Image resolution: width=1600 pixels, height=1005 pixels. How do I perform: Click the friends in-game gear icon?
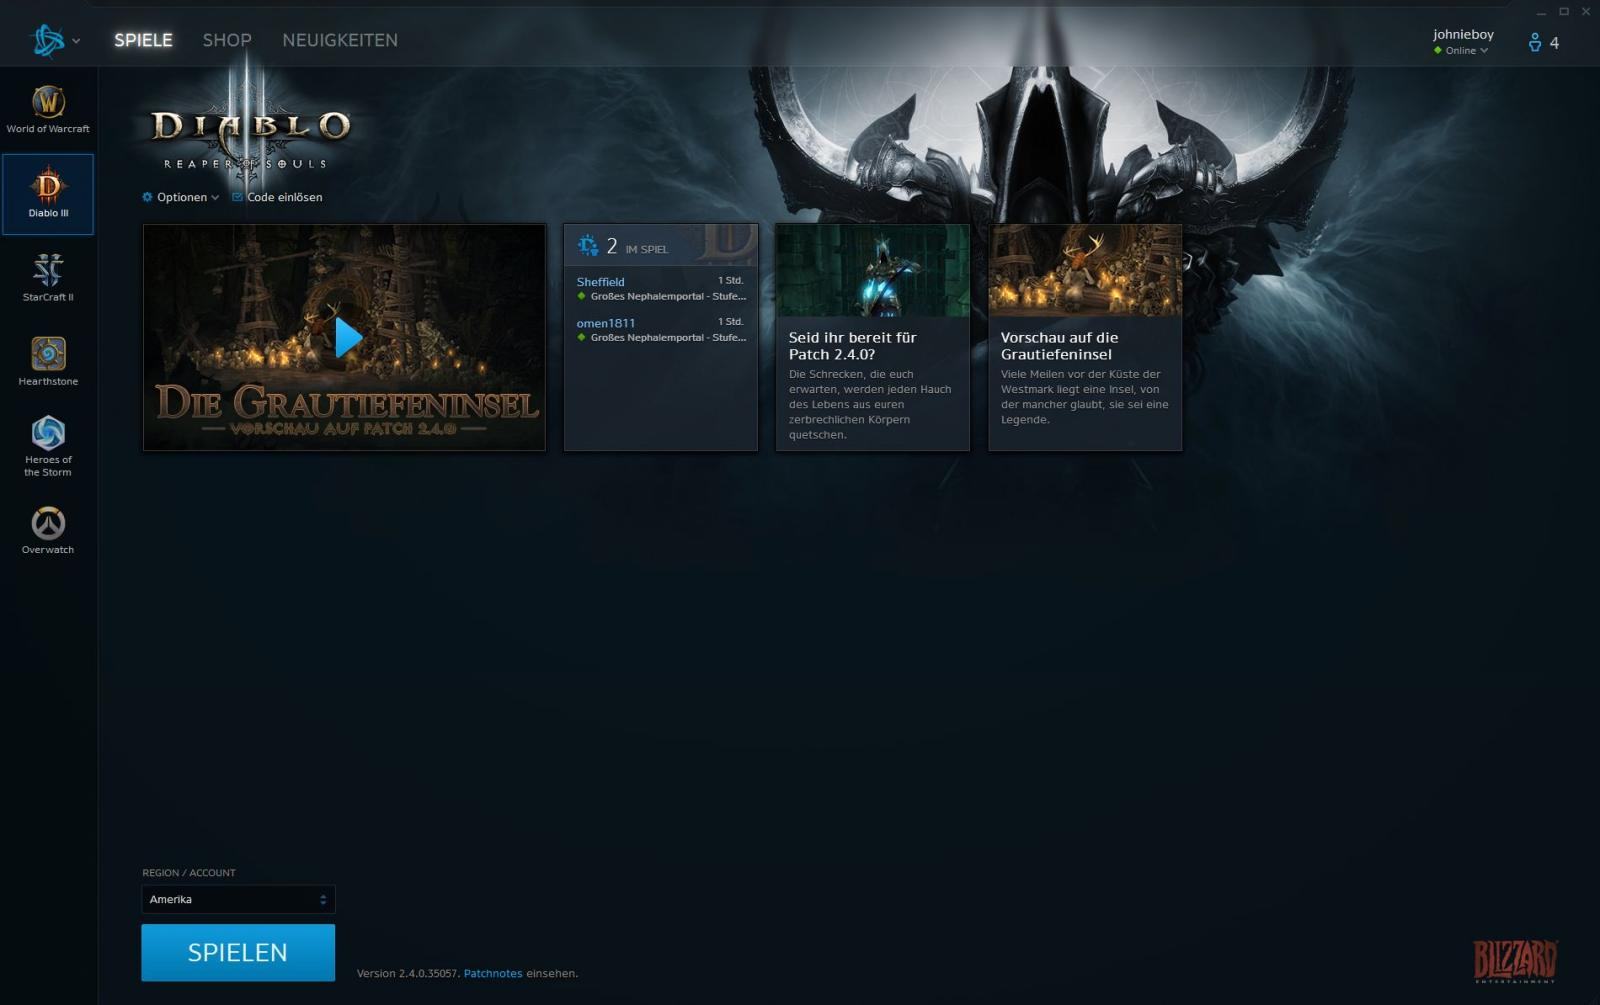(588, 245)
